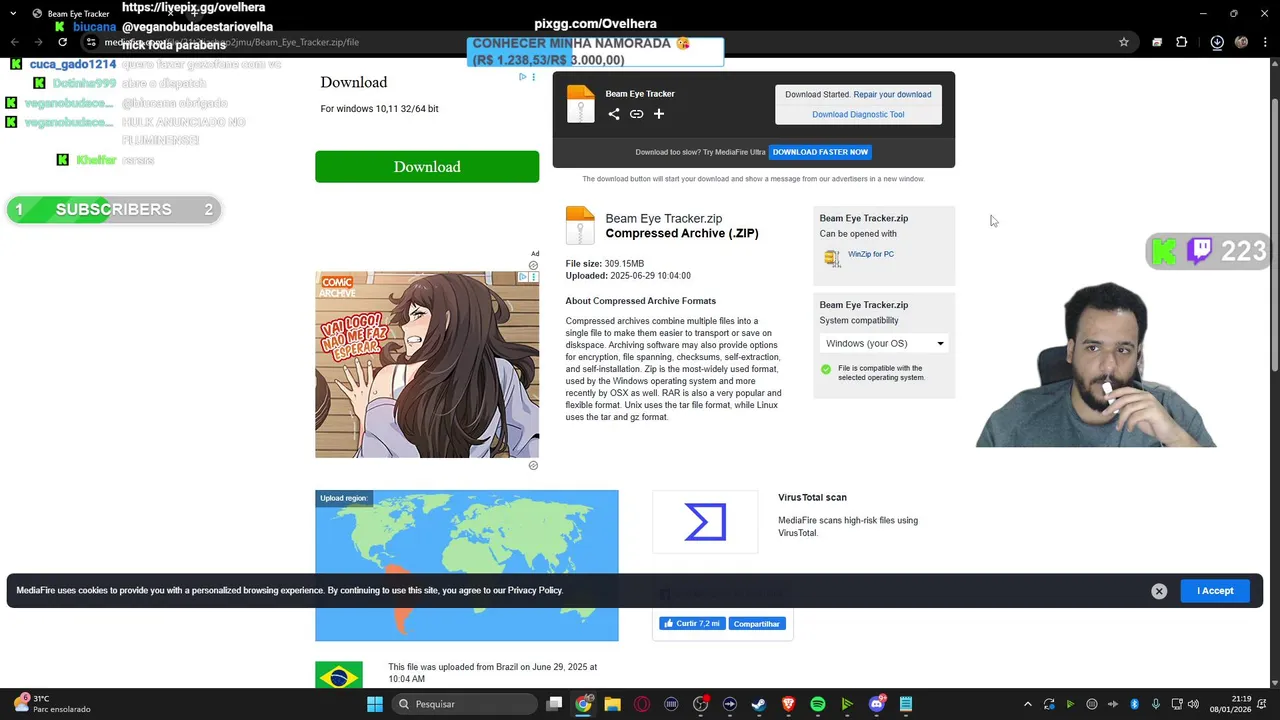This screenshot has height=720, width=1280.
Task: Open Task View on the taskbar
Action: [554, 704]
